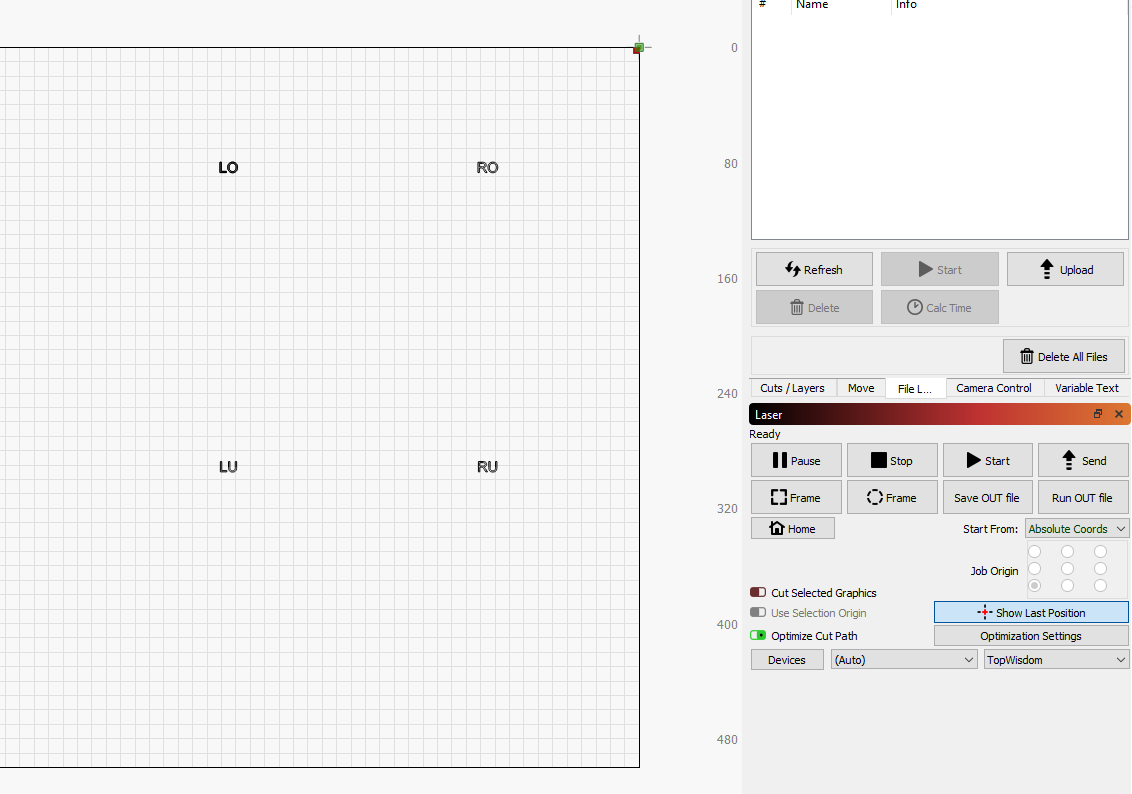Select the top-left Job Origin radio

click(x=1035, y=551)
